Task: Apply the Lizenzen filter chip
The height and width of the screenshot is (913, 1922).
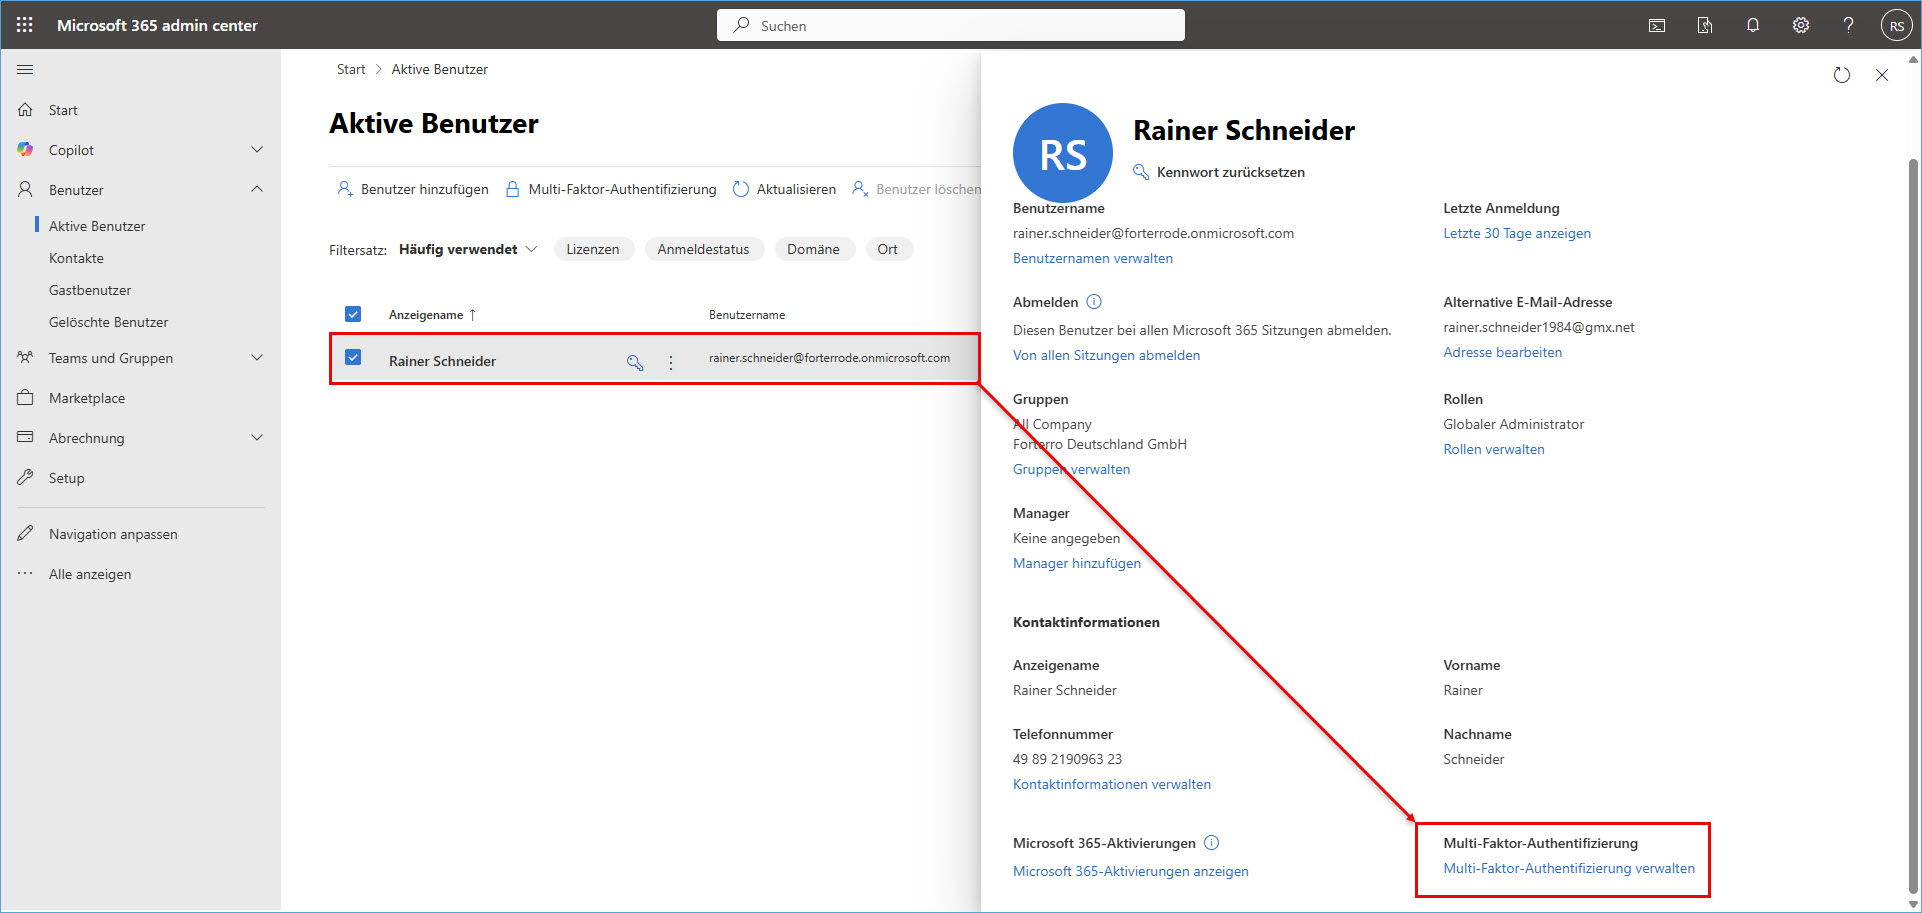Action: pyautogui.click(x=593, y=249)
